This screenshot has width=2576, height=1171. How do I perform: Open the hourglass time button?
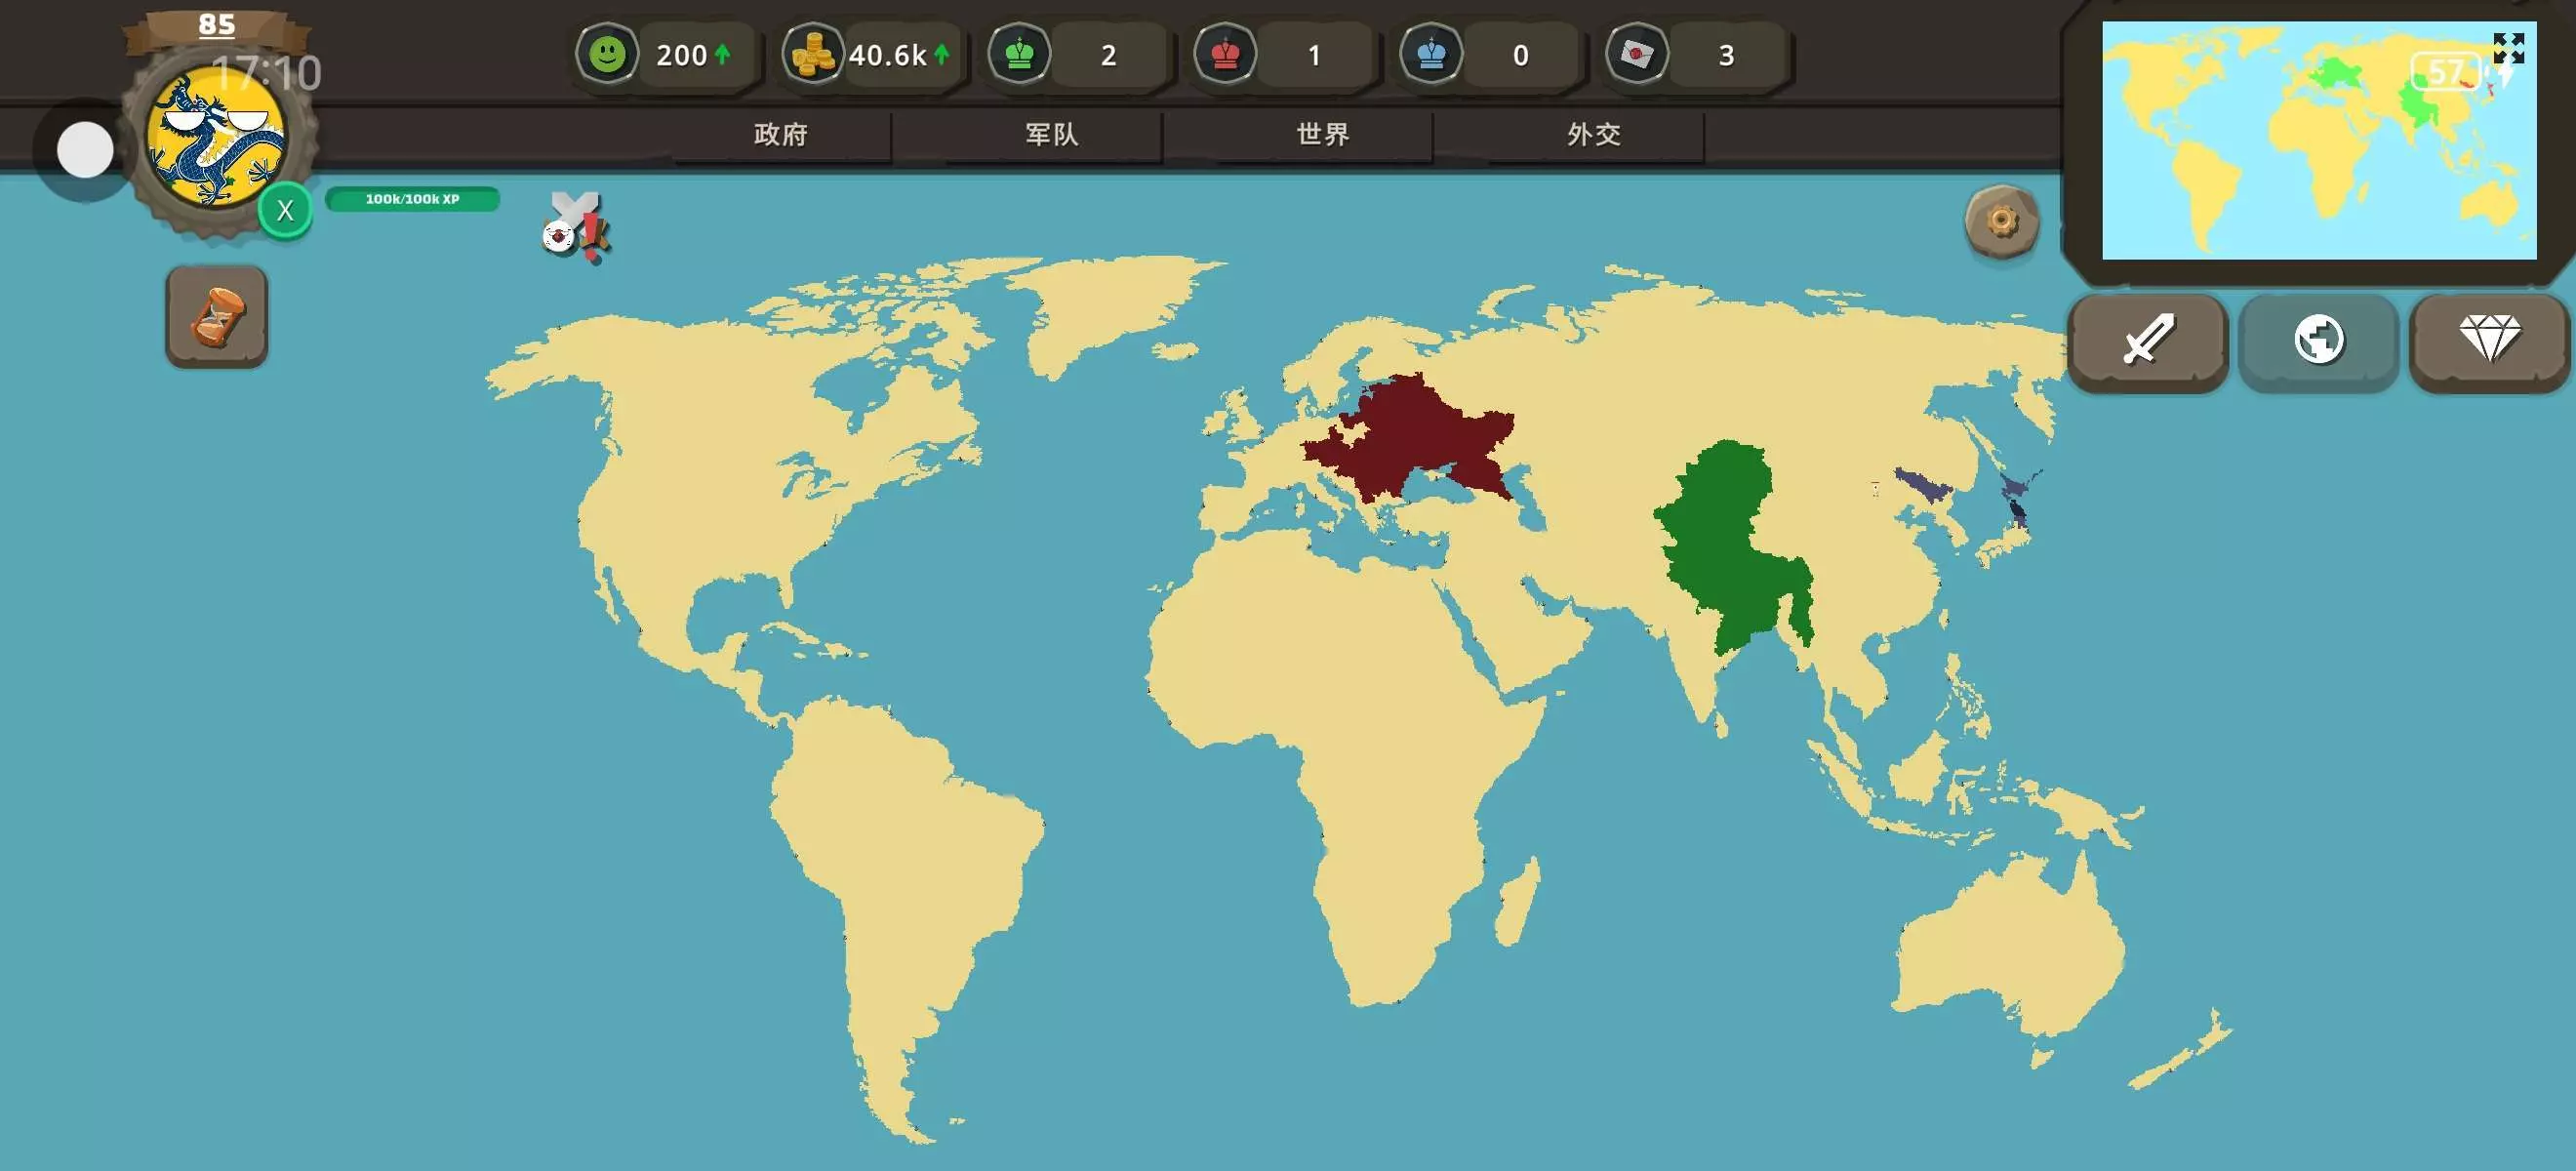click(217, 317)
